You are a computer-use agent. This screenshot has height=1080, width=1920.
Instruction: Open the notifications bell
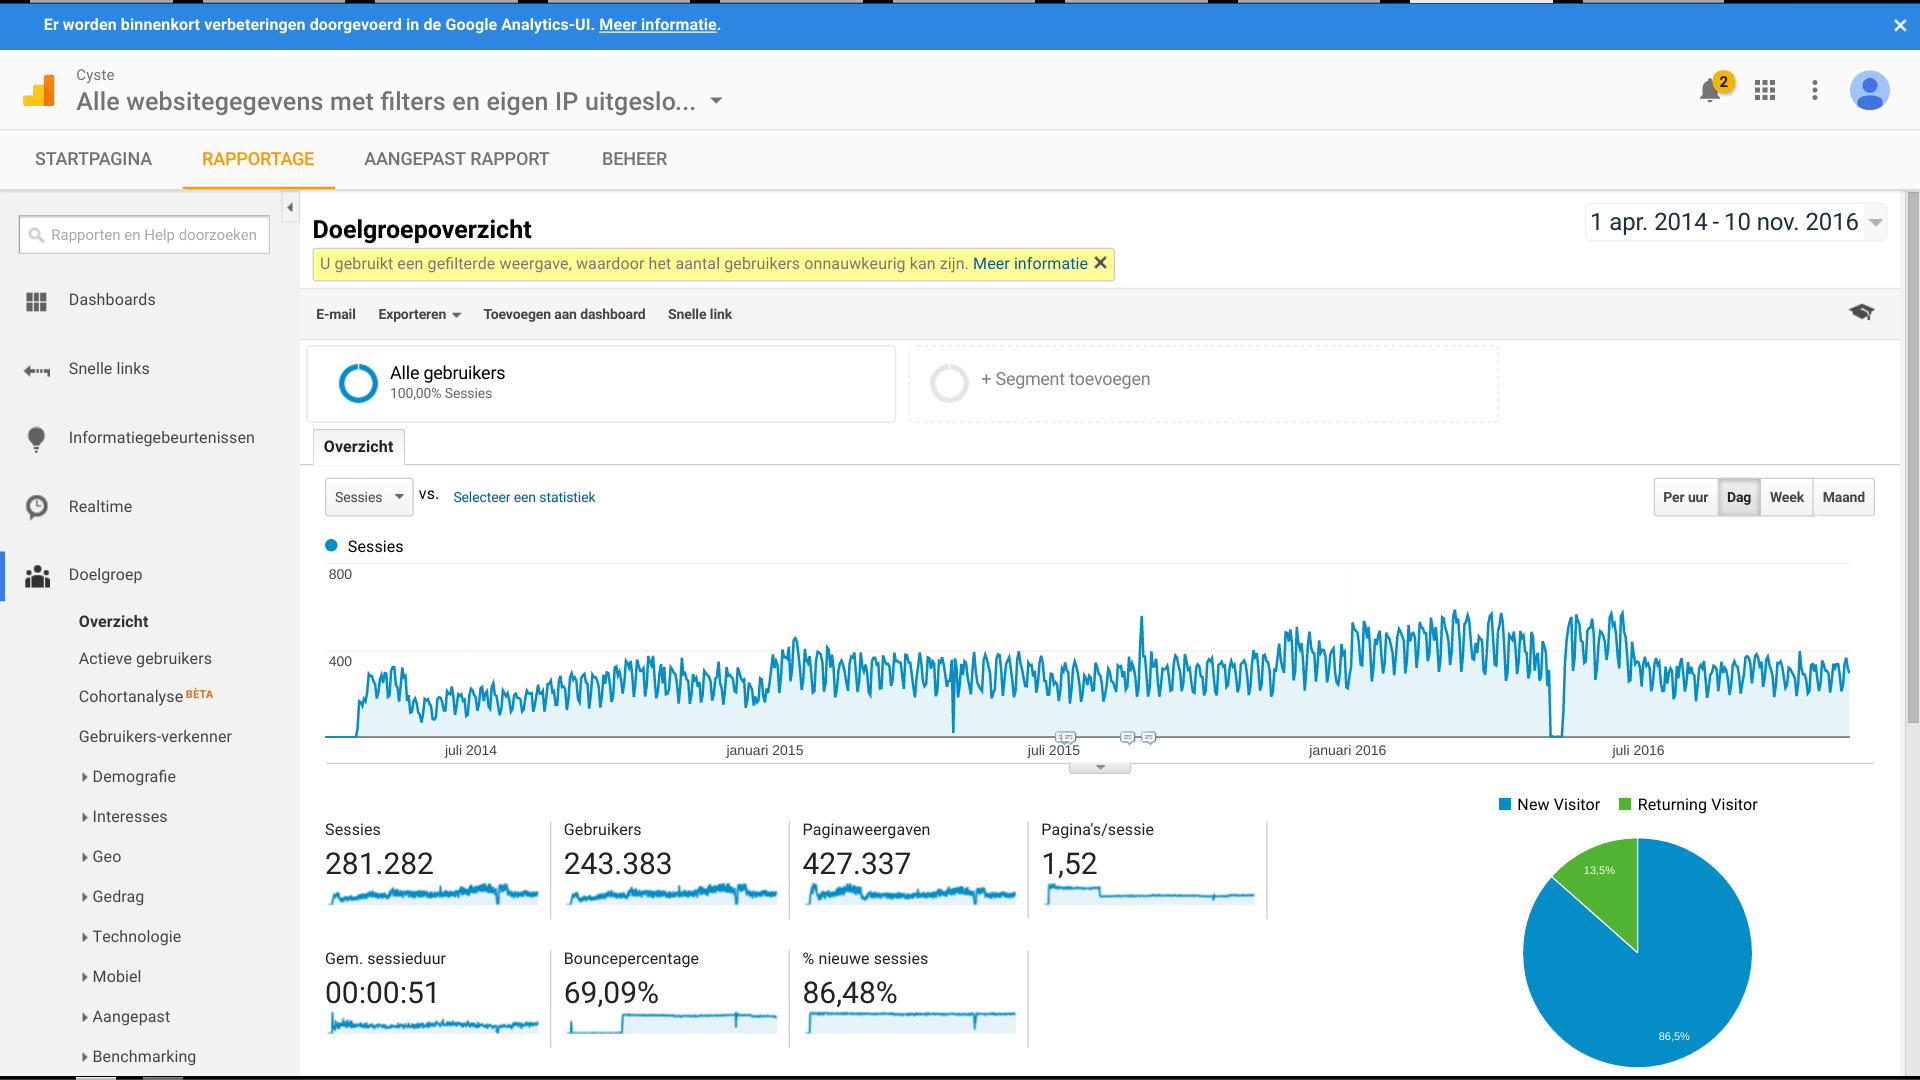pyautogui.click(x=1711, y=90)
